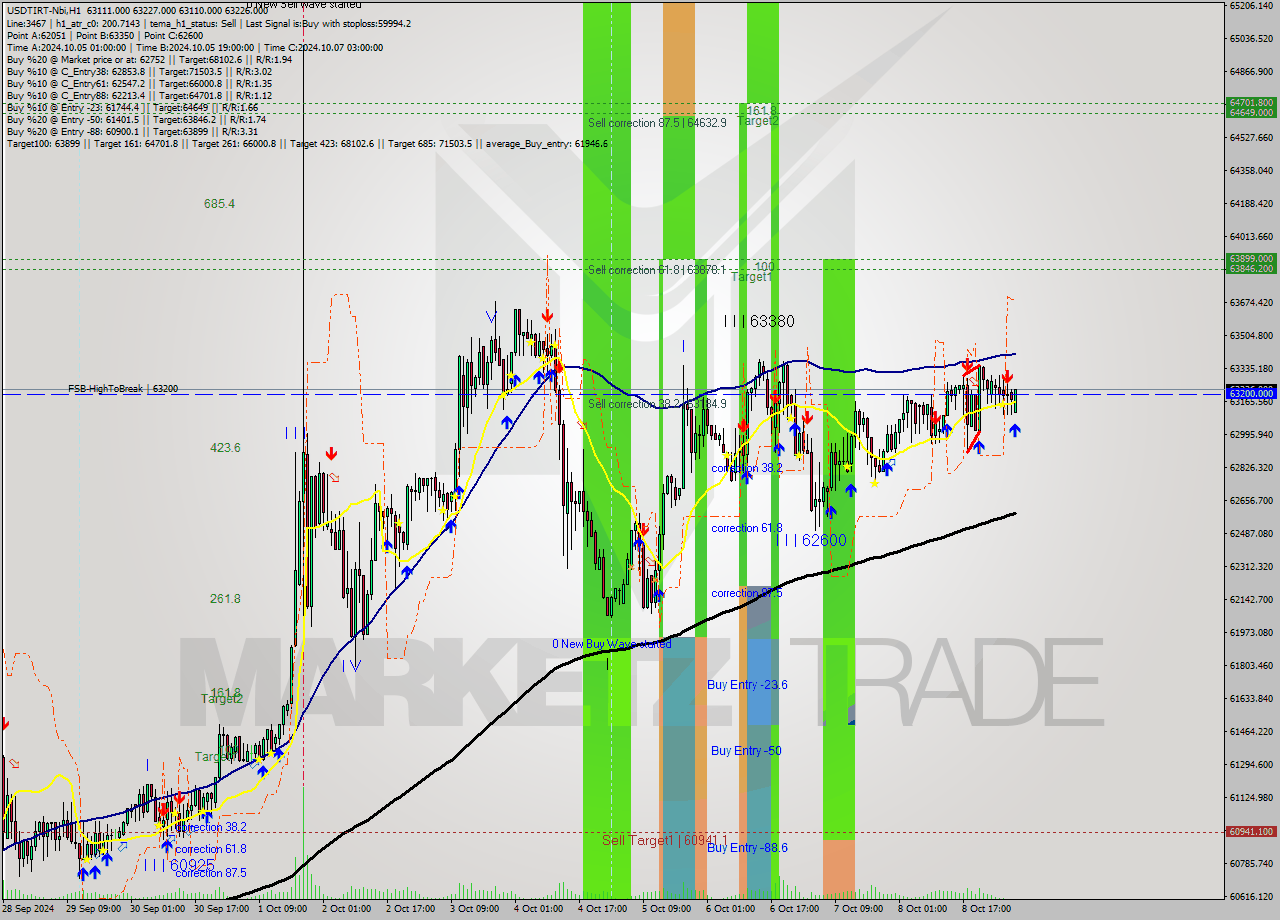Click the 261.8 Fibonacci level label
Screen dimensions: 1280x920
tap(225, 598)
